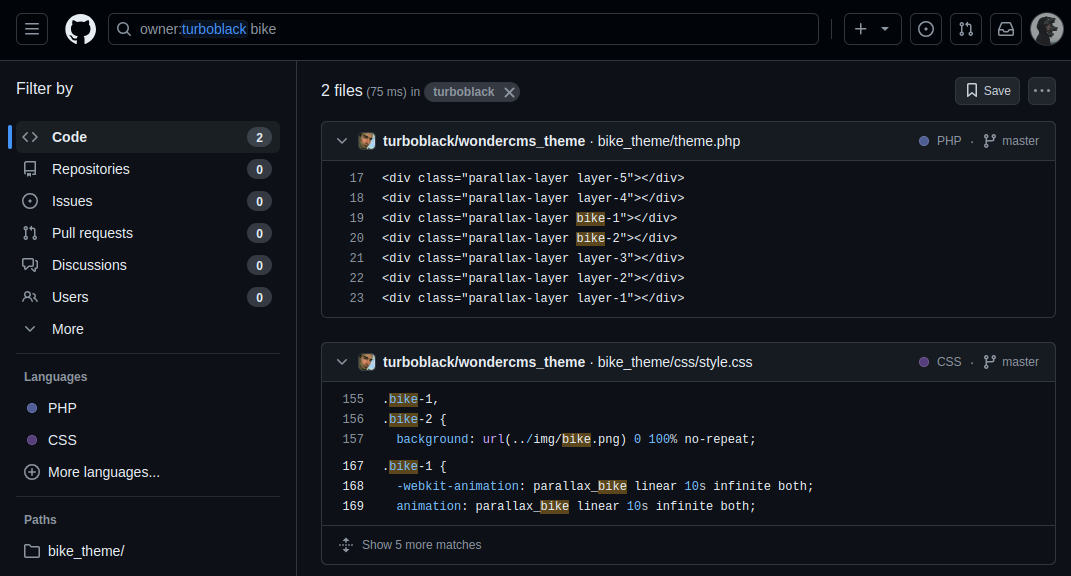Click the bookmark icon on Save button

pos(971,91)
